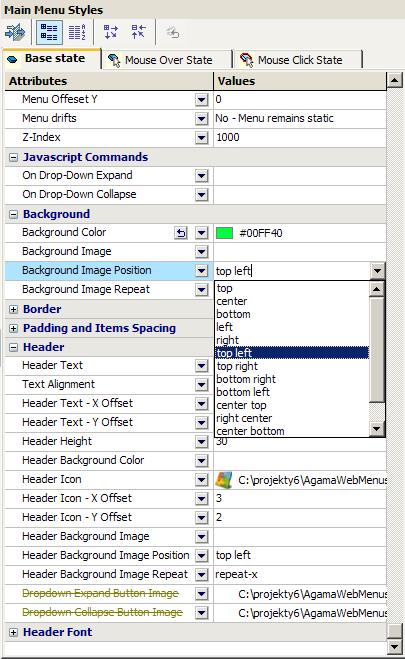
Task: Click the greyed-out undo toolbar icon
Action: [172, 32]
